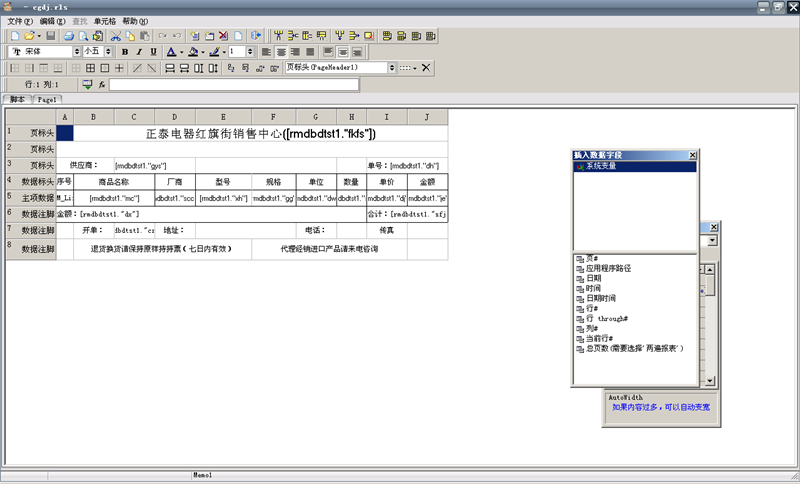Open the font size dropdown showing 小五
The image size is (800, 484).
pyautogui.click(x=108, y=52)
